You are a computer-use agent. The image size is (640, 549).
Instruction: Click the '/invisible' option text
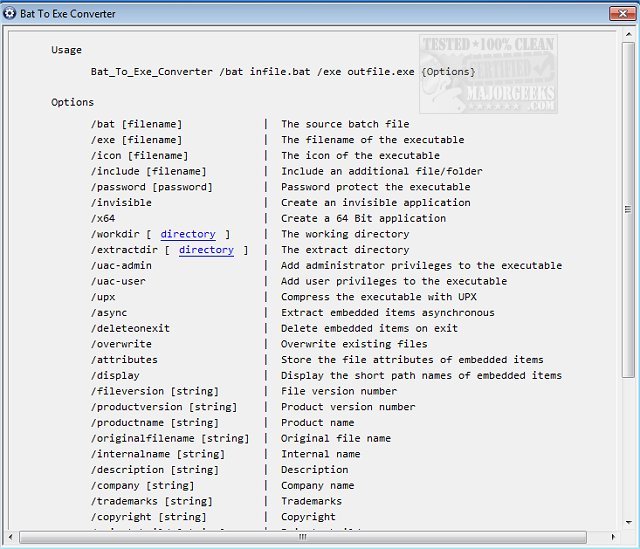[121, 202]
